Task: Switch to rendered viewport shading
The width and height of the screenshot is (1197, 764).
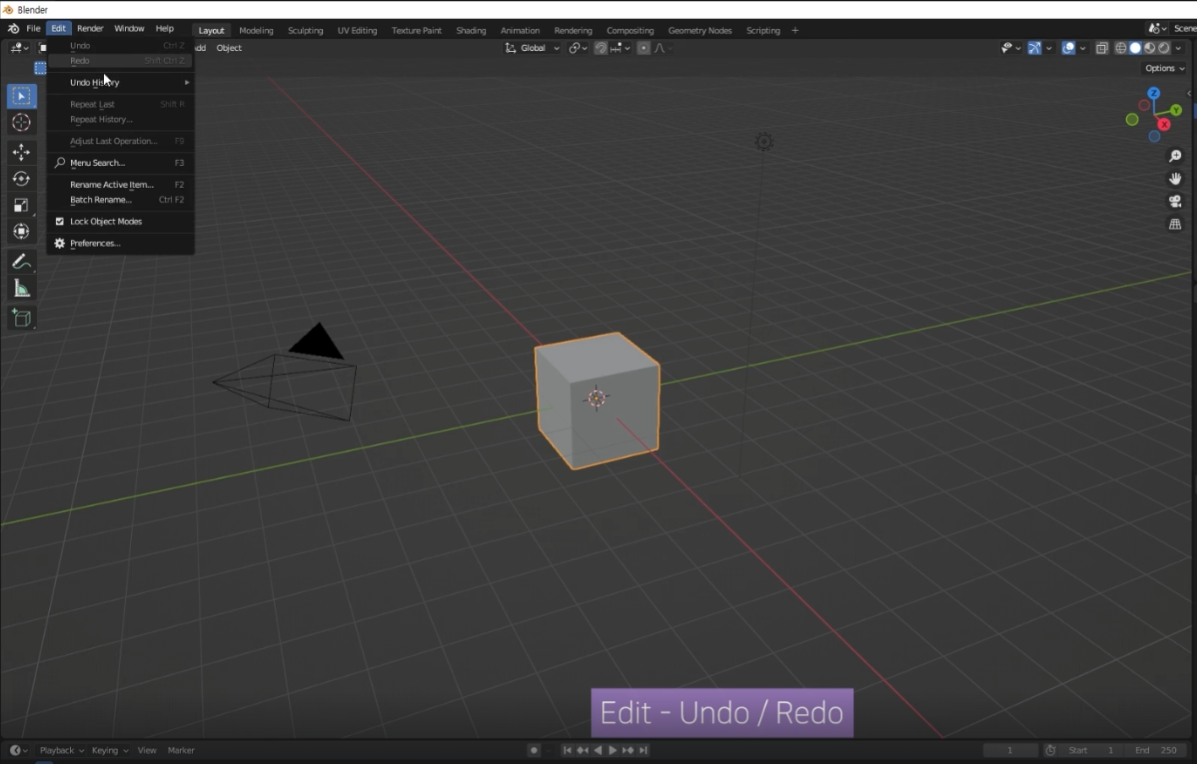Action: tap(1164, 48)
